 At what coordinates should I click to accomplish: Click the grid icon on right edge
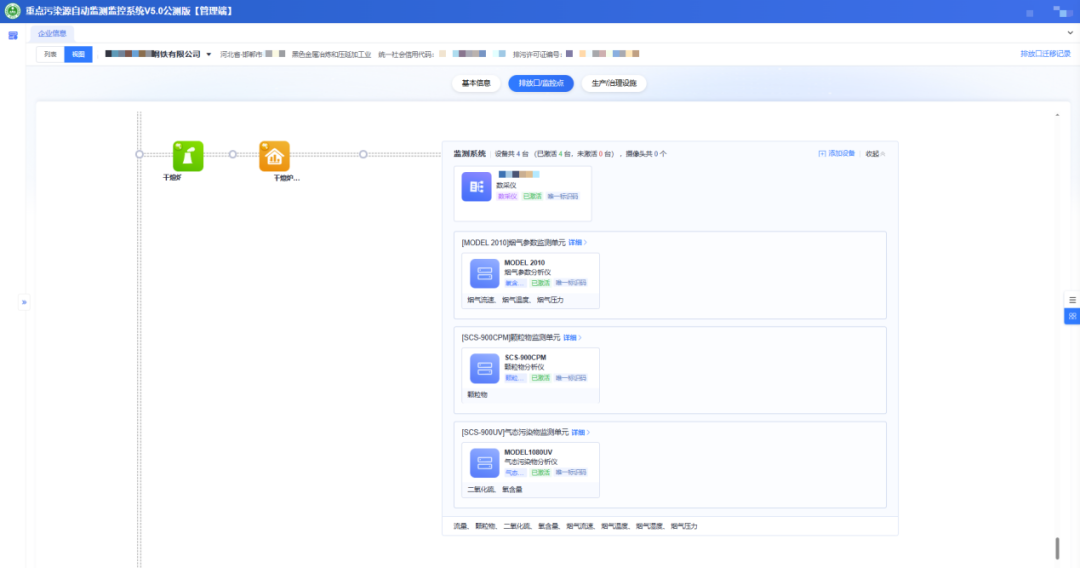(1072, 316)
